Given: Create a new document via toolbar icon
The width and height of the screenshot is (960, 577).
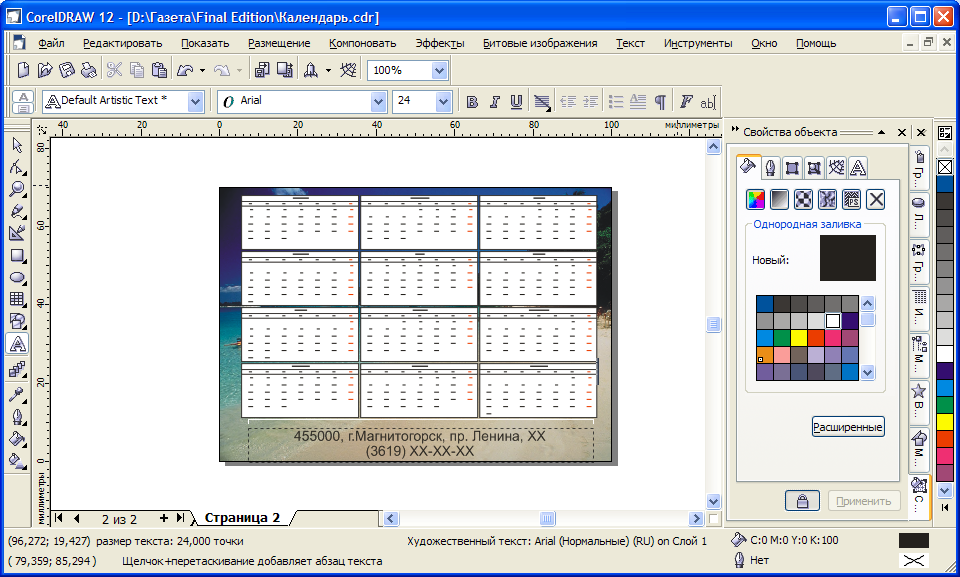Looking at the screenshot, I should 23,70.
